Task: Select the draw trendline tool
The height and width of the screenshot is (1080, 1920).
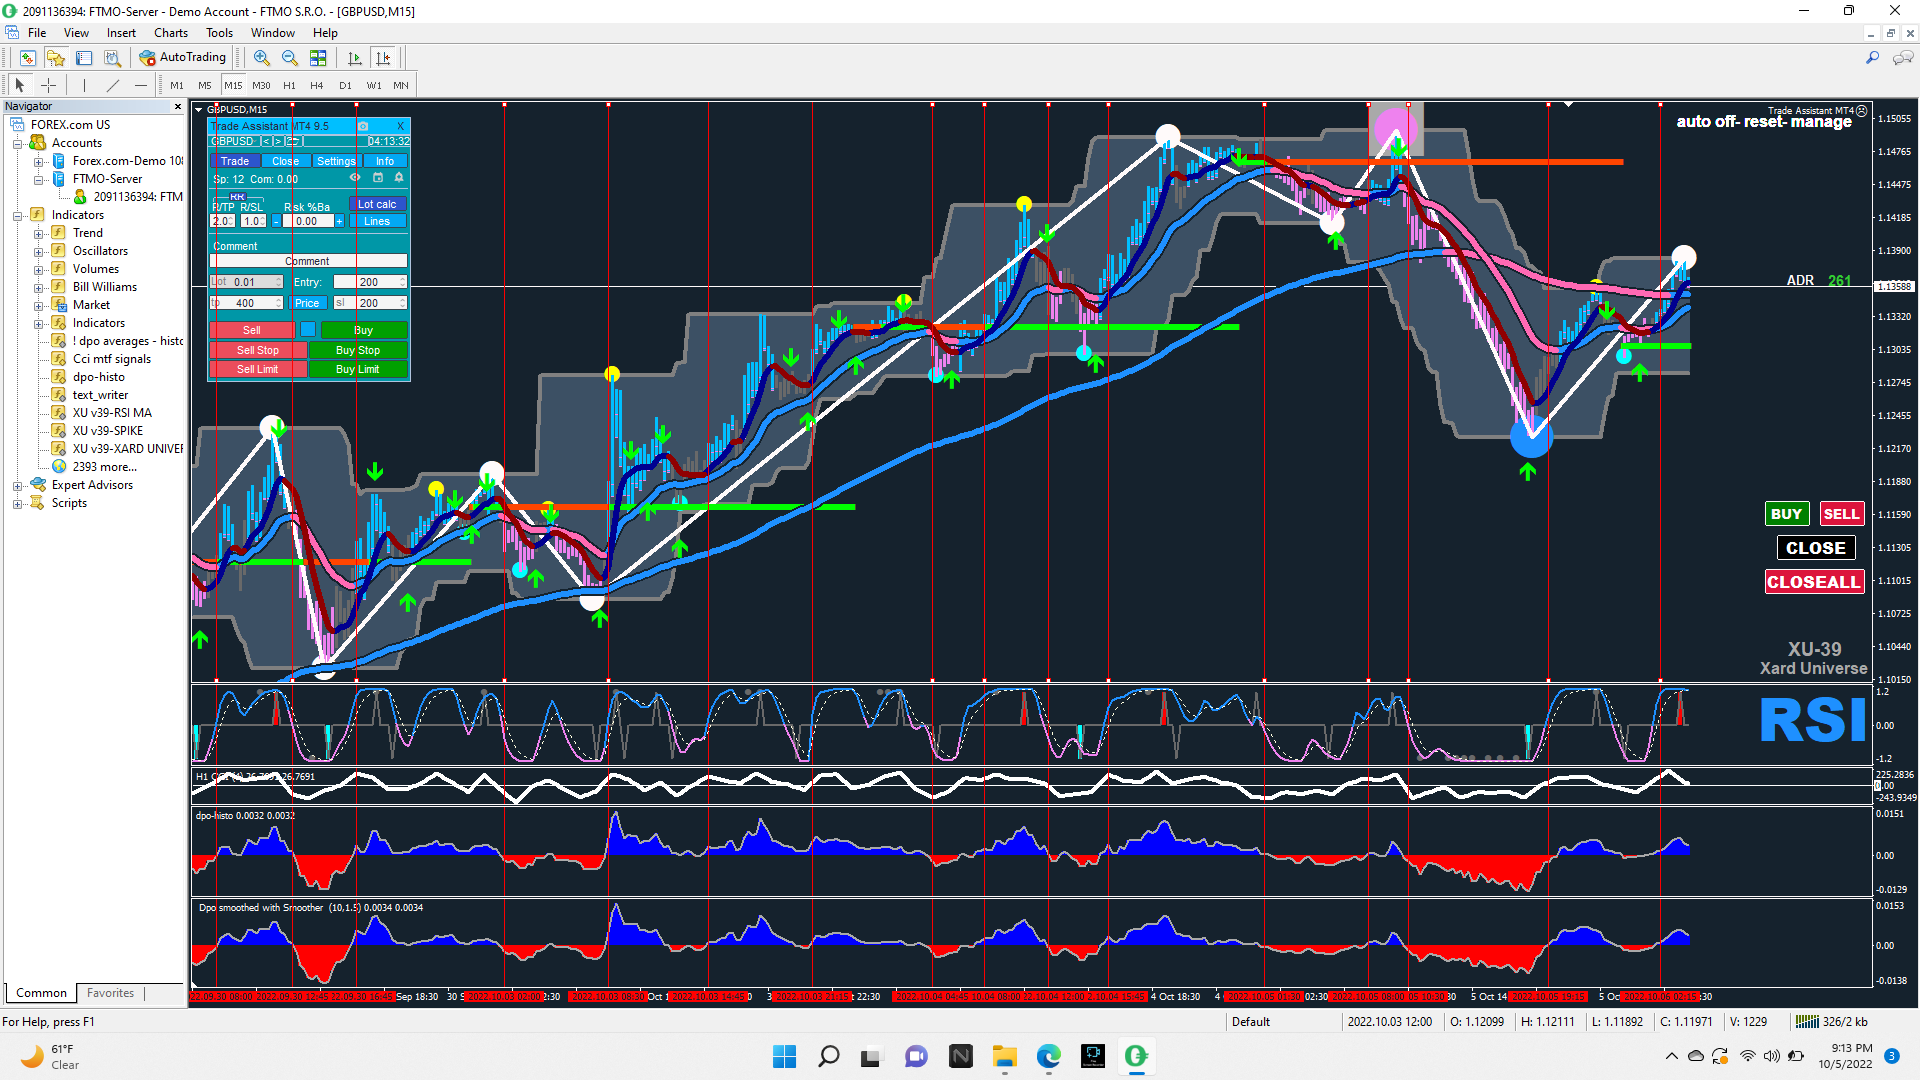Action: [x=112, y=85]
